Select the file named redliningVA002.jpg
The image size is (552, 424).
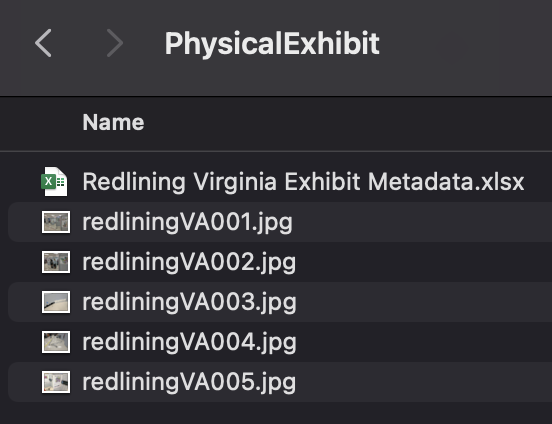189,263
